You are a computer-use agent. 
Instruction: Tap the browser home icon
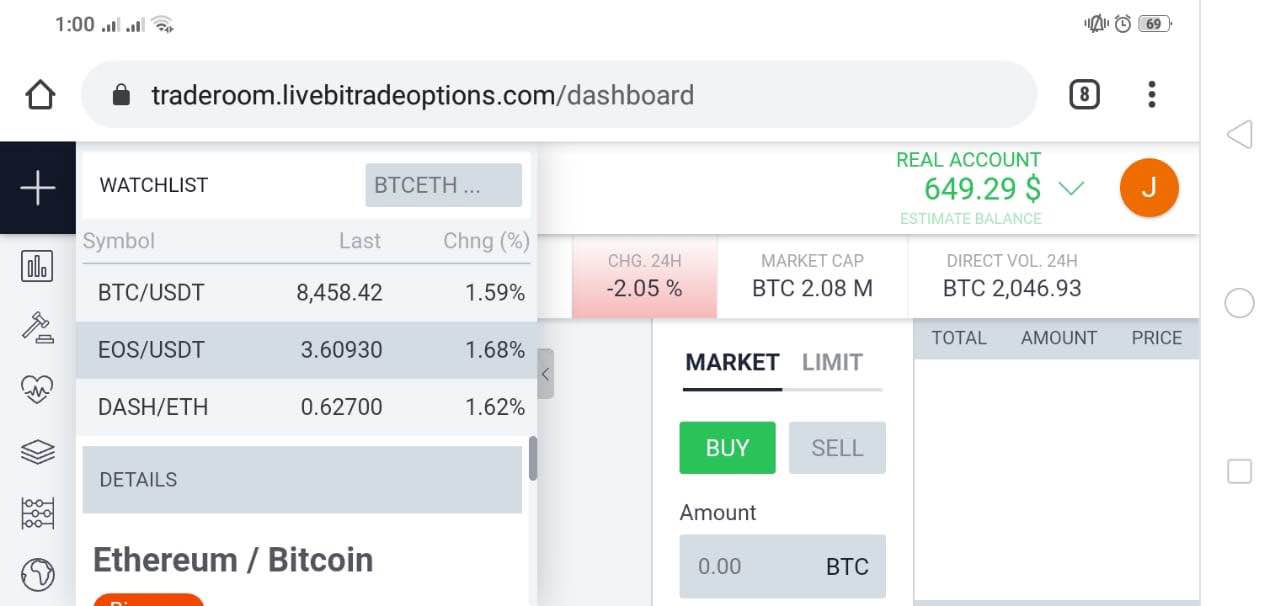click(x=40, y=95)
